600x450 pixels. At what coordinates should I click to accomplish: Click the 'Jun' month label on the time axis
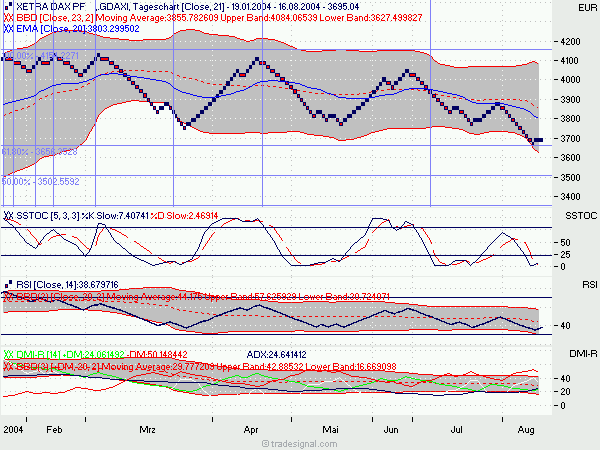[x=391, y=430]
